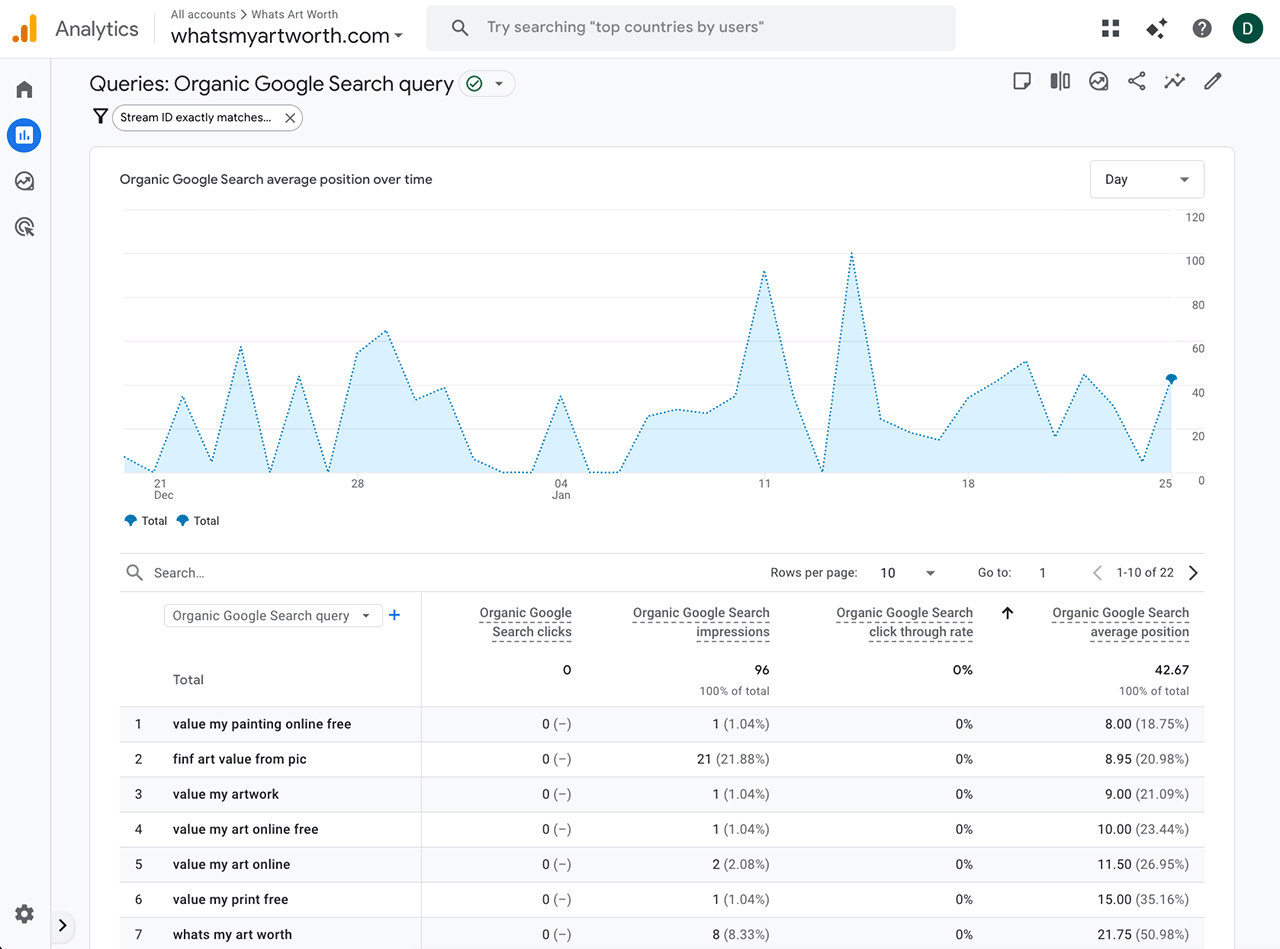Switch account using whatsmyartworth.com property selector
The width and height of the screenshot is (1280, 949).
[x=289, y=36]
